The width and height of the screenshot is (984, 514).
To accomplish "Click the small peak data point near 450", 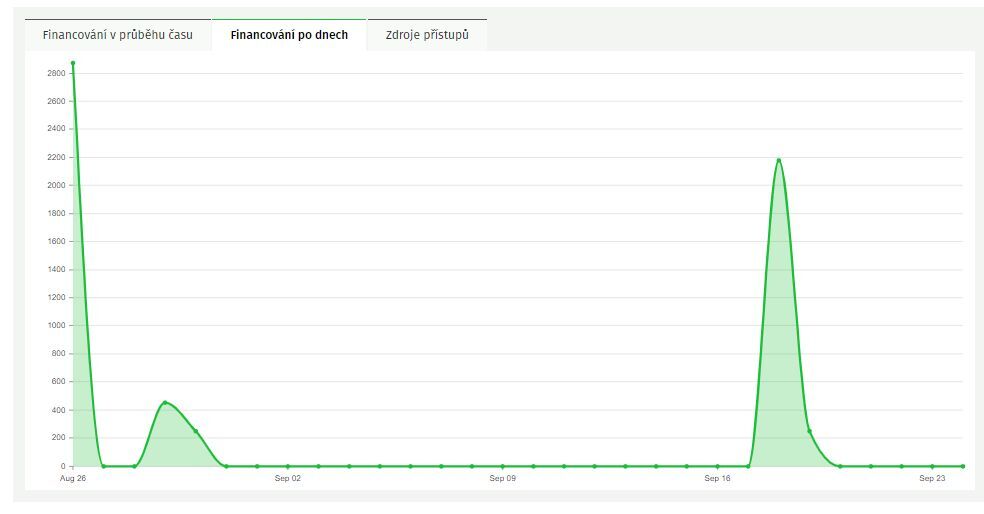I will point(165,403).
